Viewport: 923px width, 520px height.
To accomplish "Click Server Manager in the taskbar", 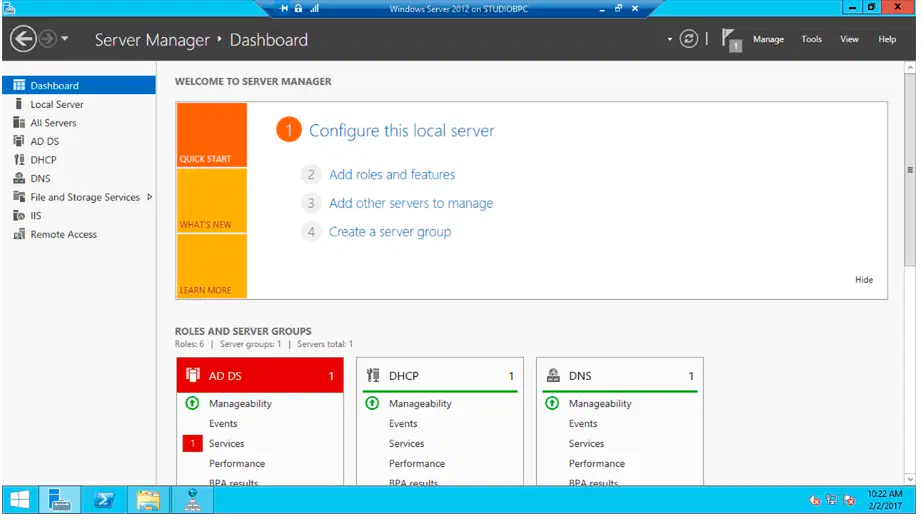I will pos(59,500).
